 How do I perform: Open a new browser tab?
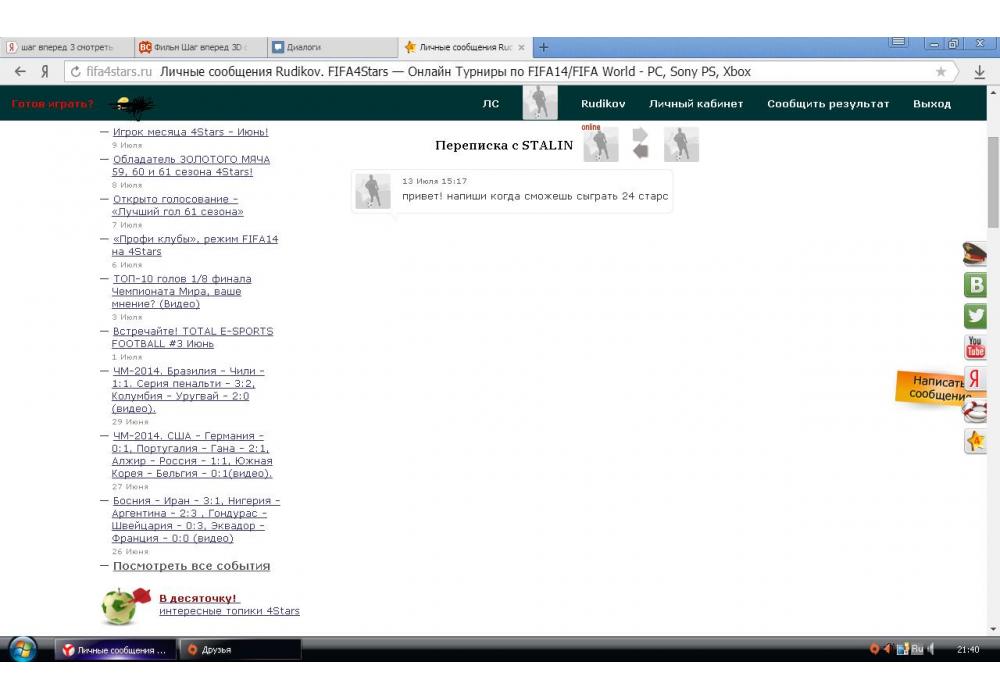point(544,47)
